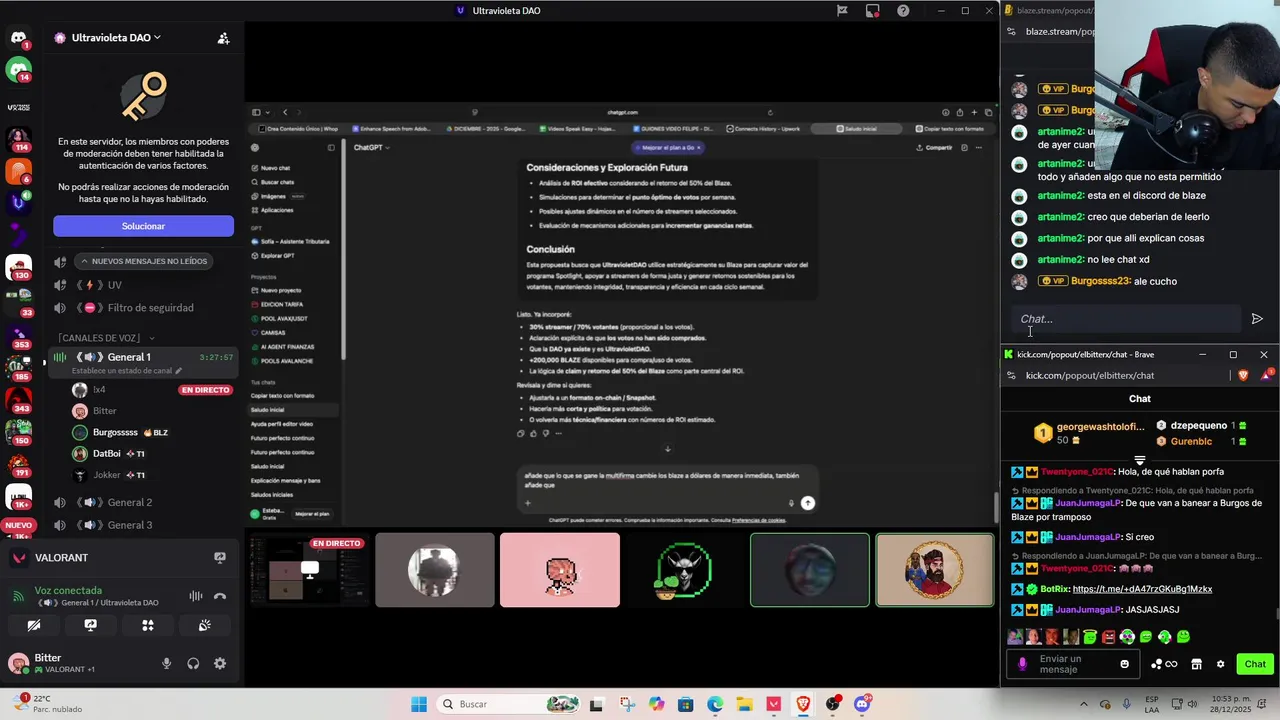The height and width of the screenshot is (720, 1280).
Task: Select the green skull avatar tile
Action: 685,570
